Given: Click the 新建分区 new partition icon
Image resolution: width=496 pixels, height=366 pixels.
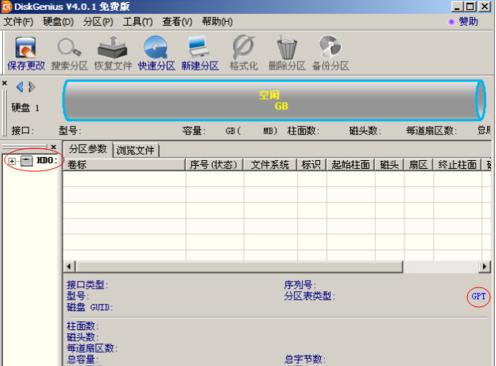Looking at the screenshot, I should pos(200,54).
